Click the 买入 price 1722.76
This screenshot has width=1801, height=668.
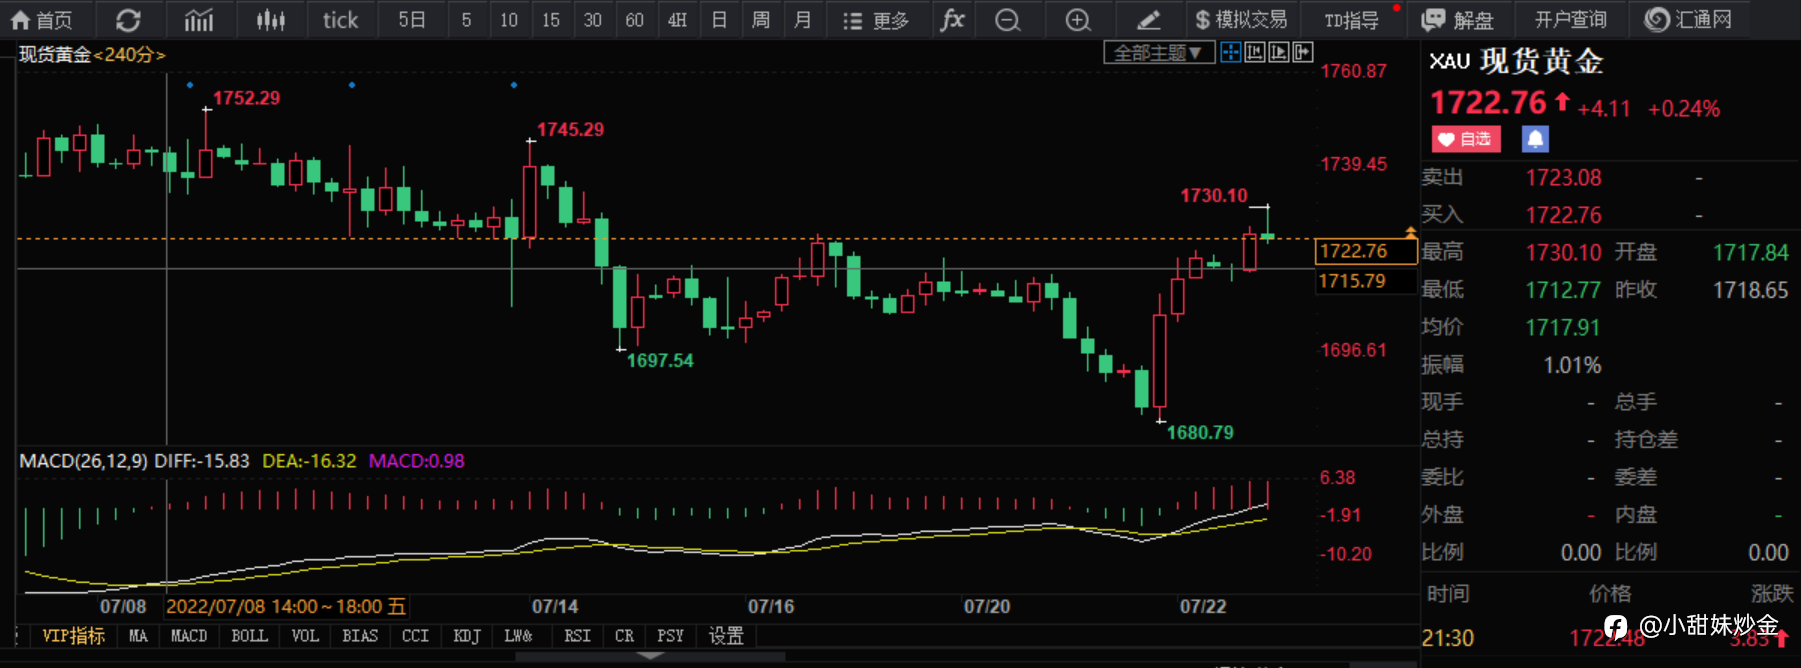pyautogui.click(x=1563, y=215)
